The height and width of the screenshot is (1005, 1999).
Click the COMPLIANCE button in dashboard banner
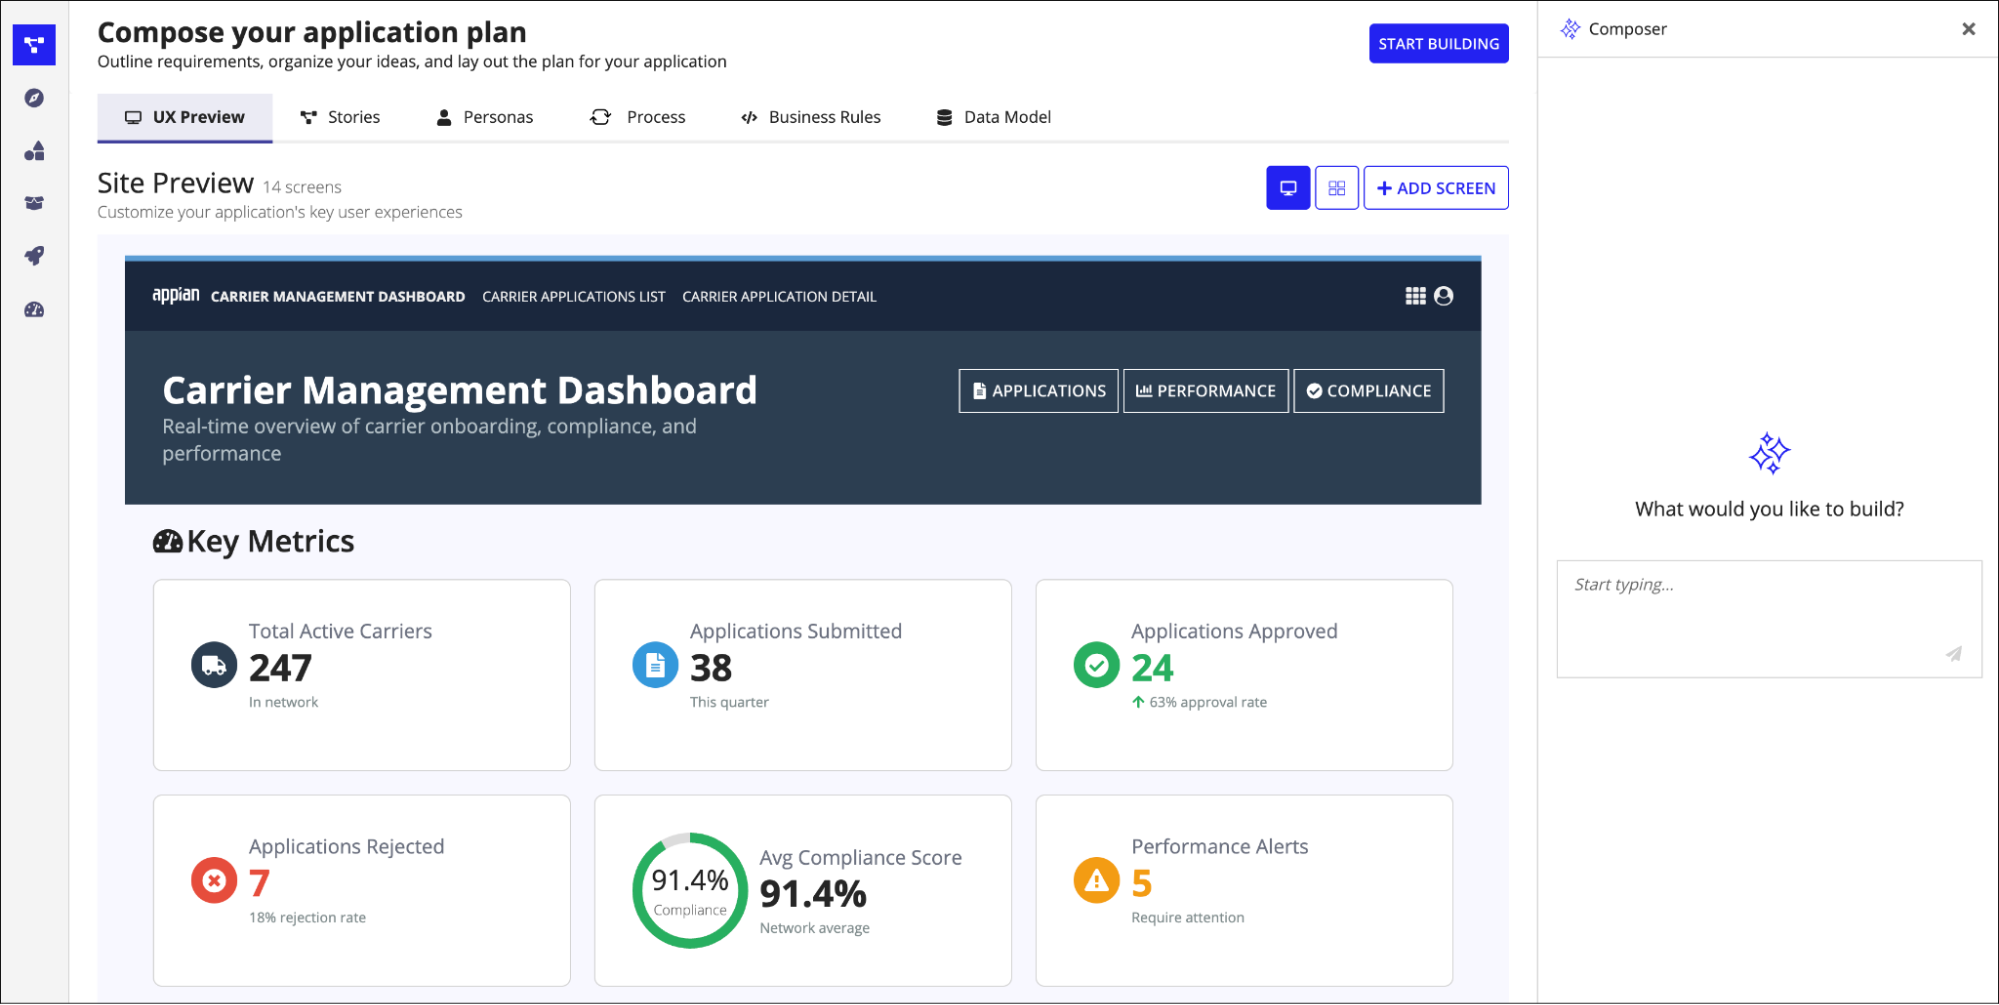tap(1369, 391)
